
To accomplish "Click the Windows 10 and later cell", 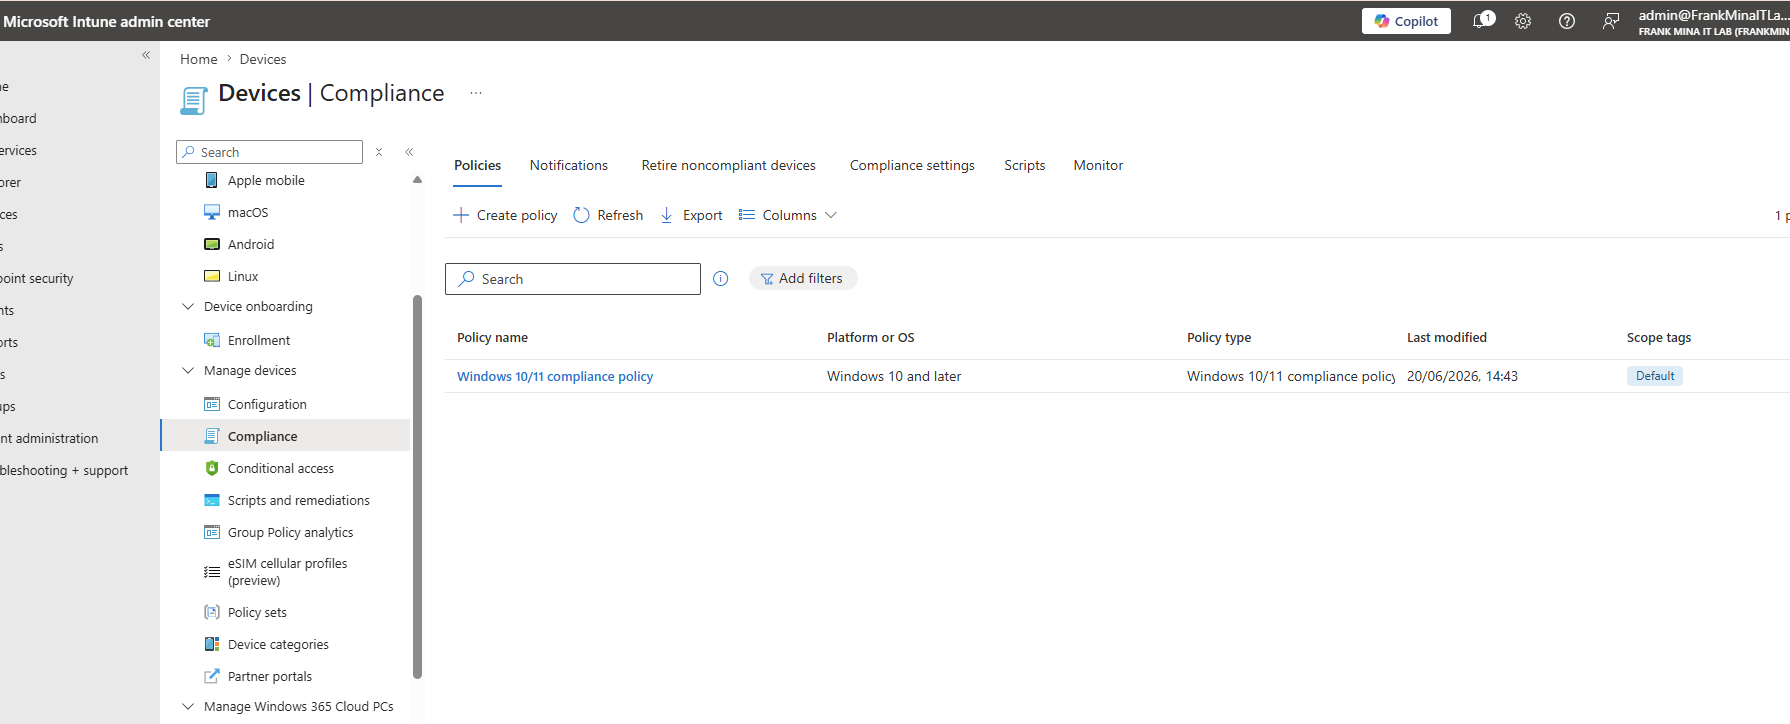I will (x=894, y=377).
